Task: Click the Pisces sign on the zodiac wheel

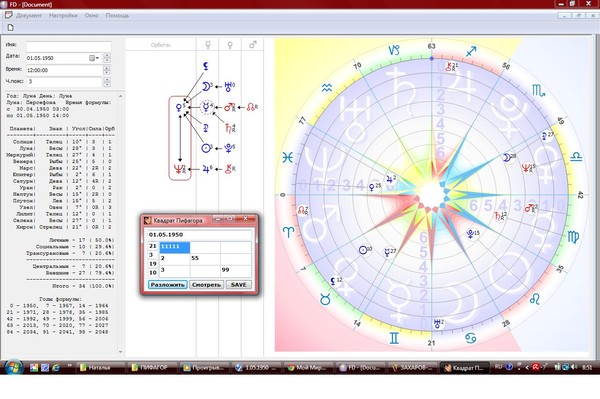Action: pyautogui.click(x=287, y=157)
